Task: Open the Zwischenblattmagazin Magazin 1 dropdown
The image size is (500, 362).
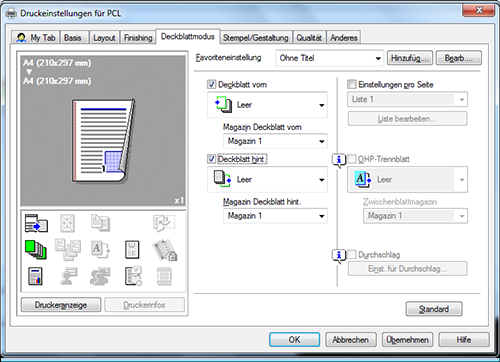Action: point(415,216)
